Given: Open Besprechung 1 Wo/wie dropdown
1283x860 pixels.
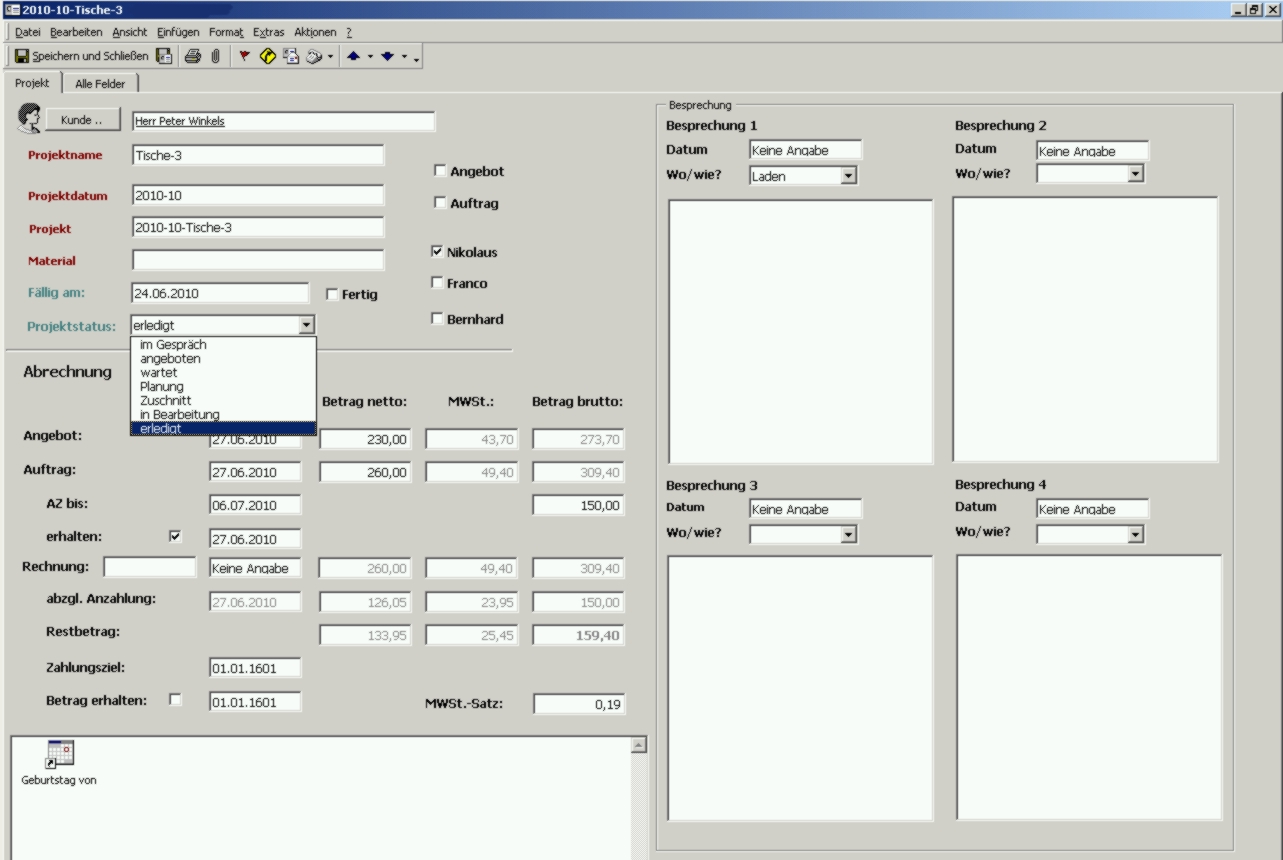Looking at the screenshot, I should click(848, 176).
